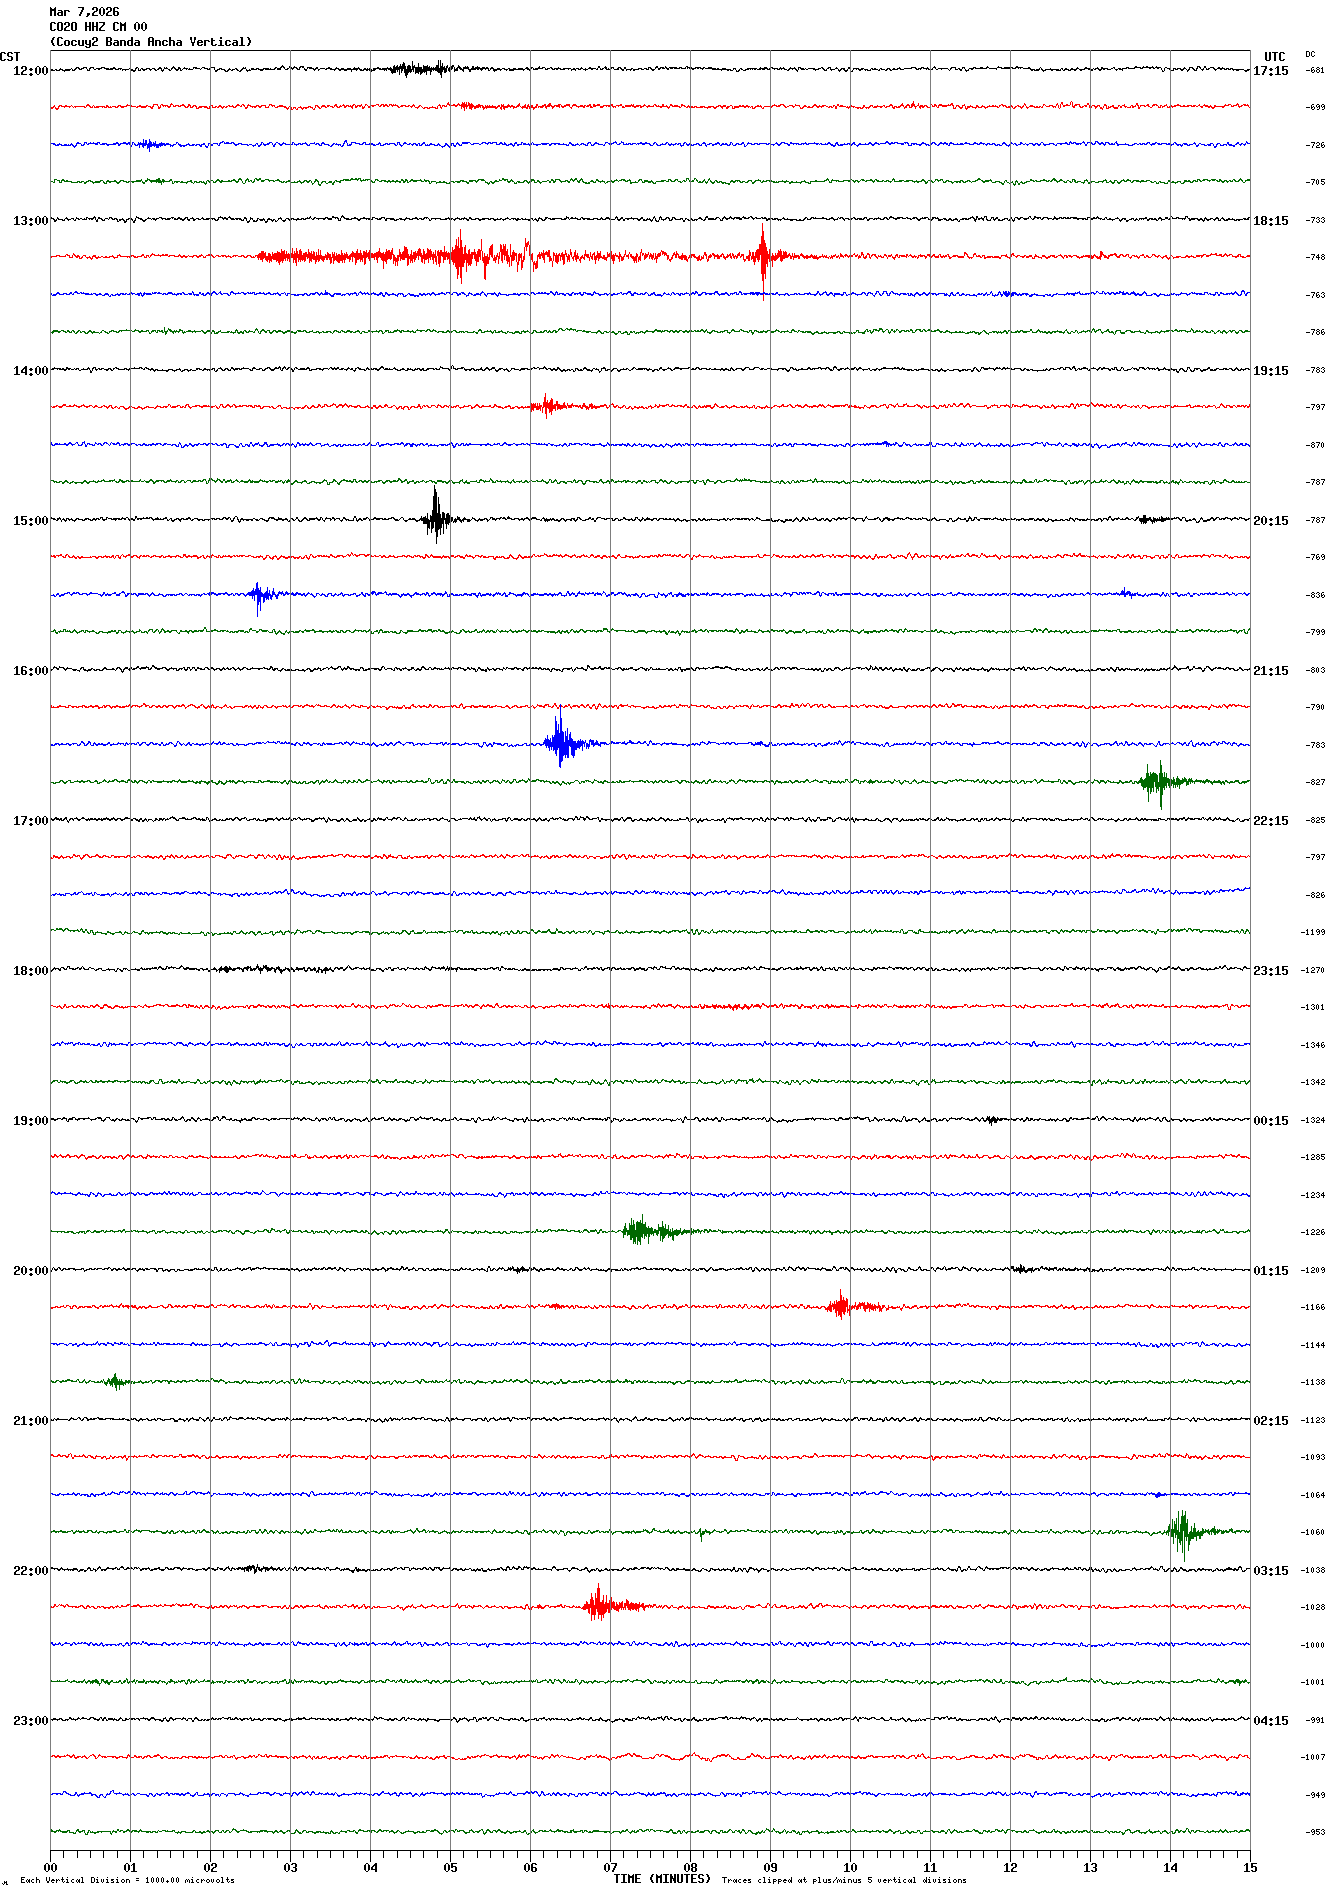Viewport: 1330px width, 1894px height.
Task: Select the 17:15 UTC time label
Action: coord(1270,71)
